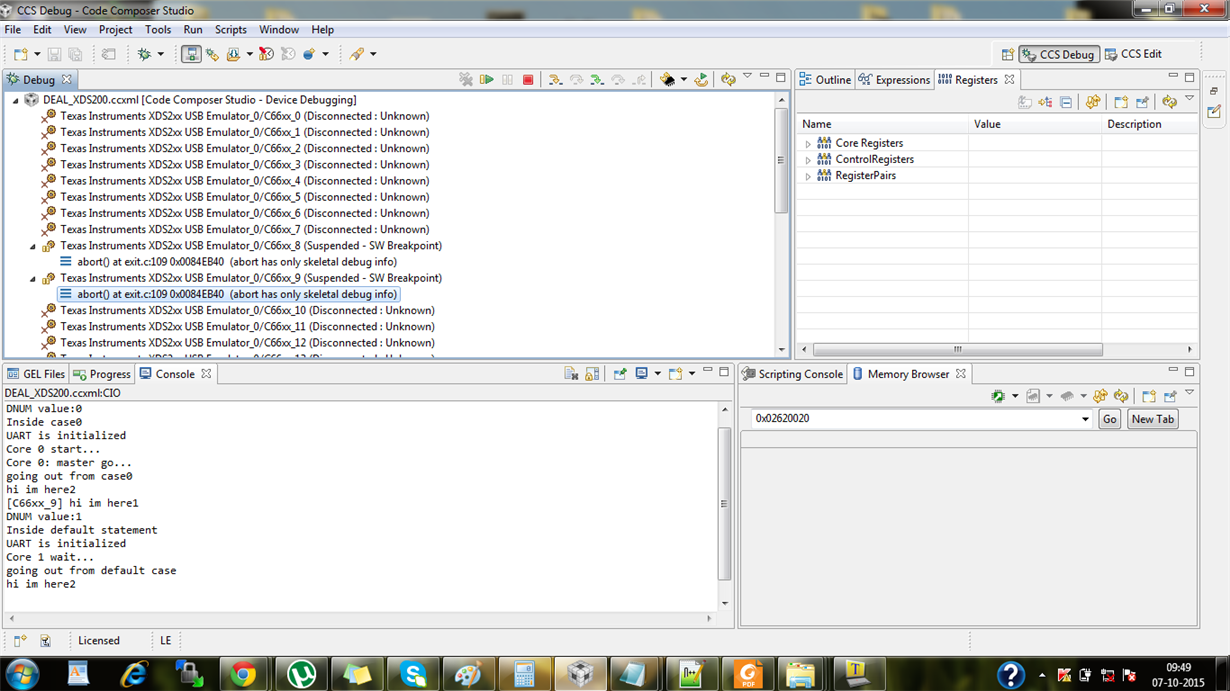Image resolution: width=1230 pixels, height=691 pixels.
Task: Open Skype from the taskbar
Action: [x=413, y=675]
